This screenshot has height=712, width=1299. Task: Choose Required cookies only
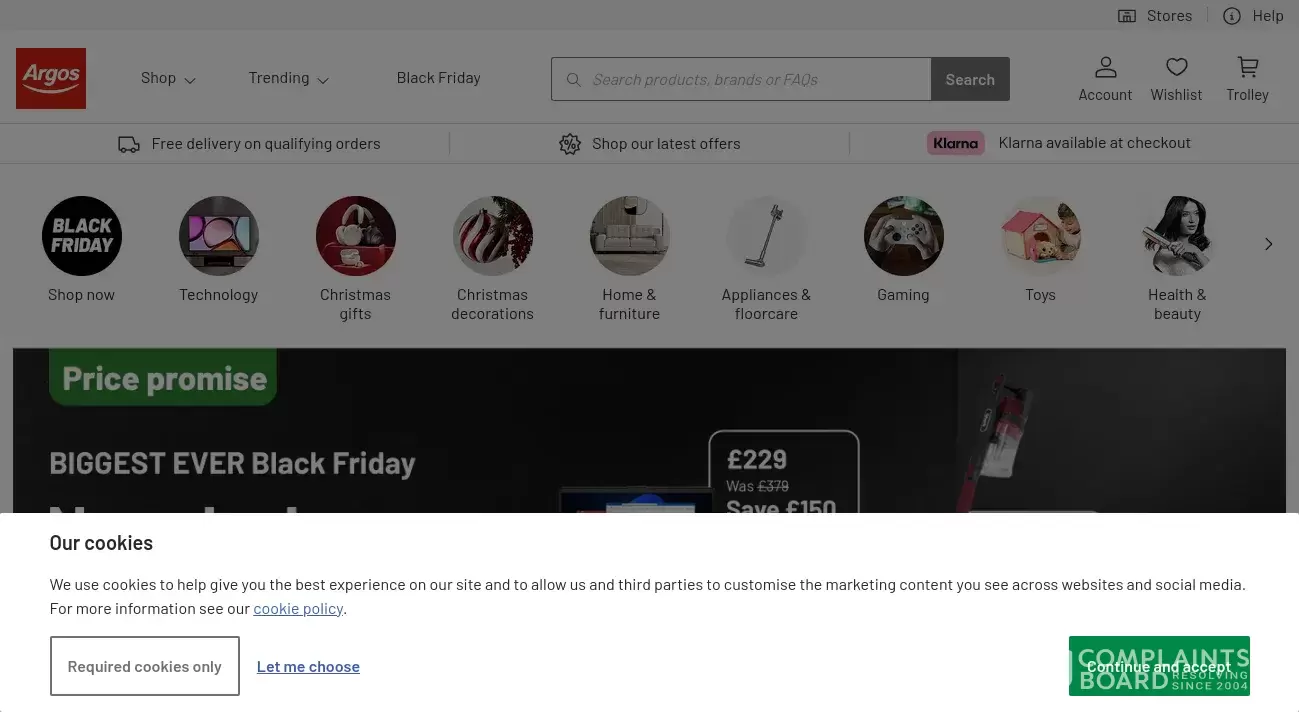pos(145,666)
